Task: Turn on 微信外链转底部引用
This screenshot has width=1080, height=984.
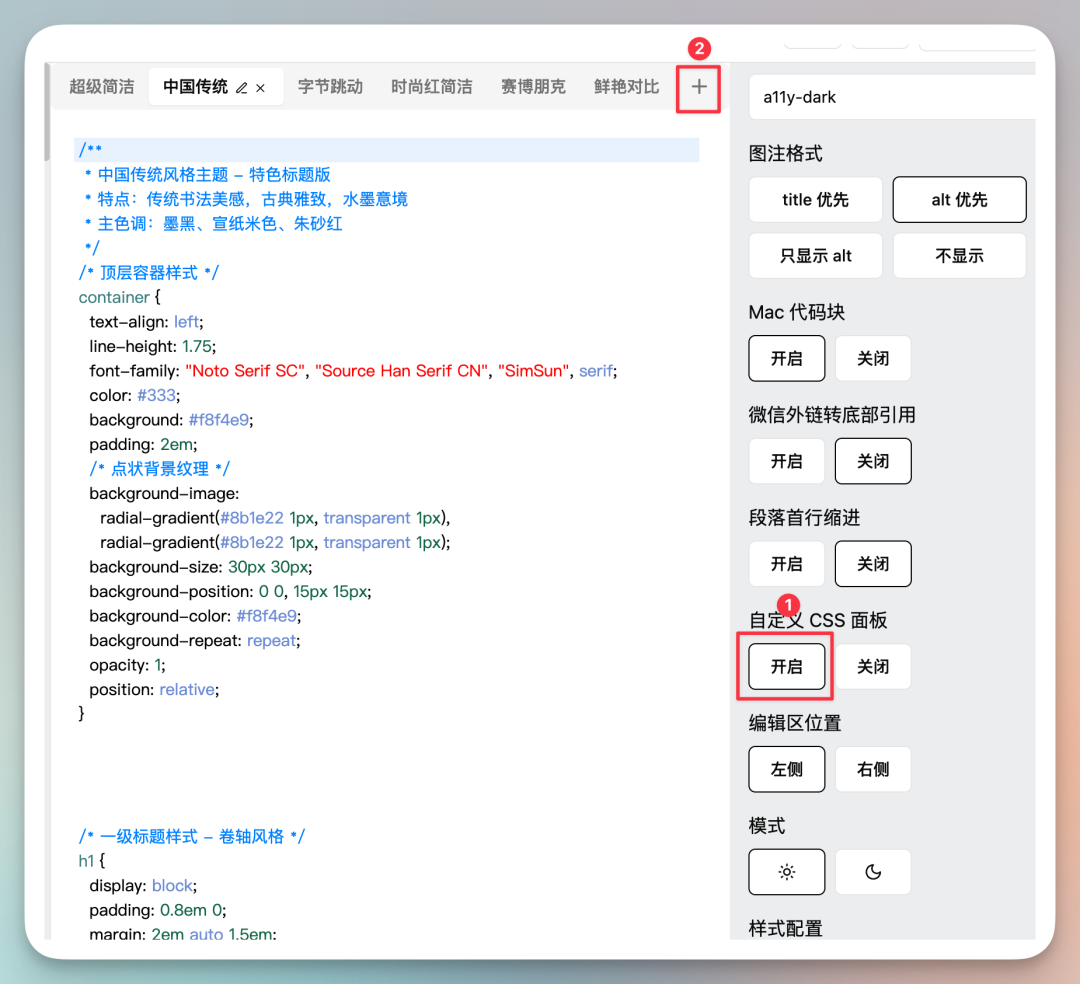Action: [x=787, y=461]
